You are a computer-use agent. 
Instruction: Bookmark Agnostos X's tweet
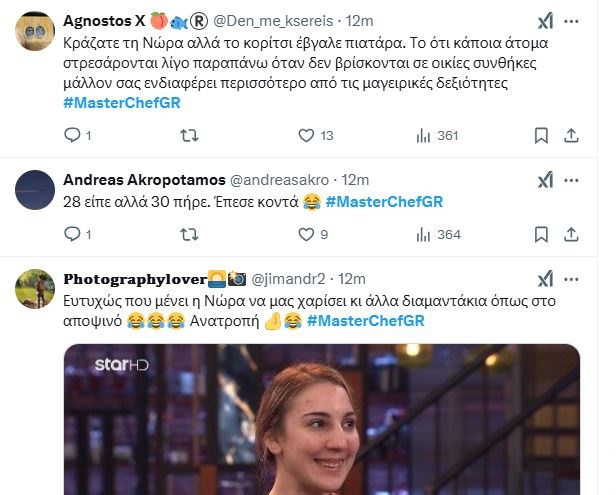tap(541, 135)
